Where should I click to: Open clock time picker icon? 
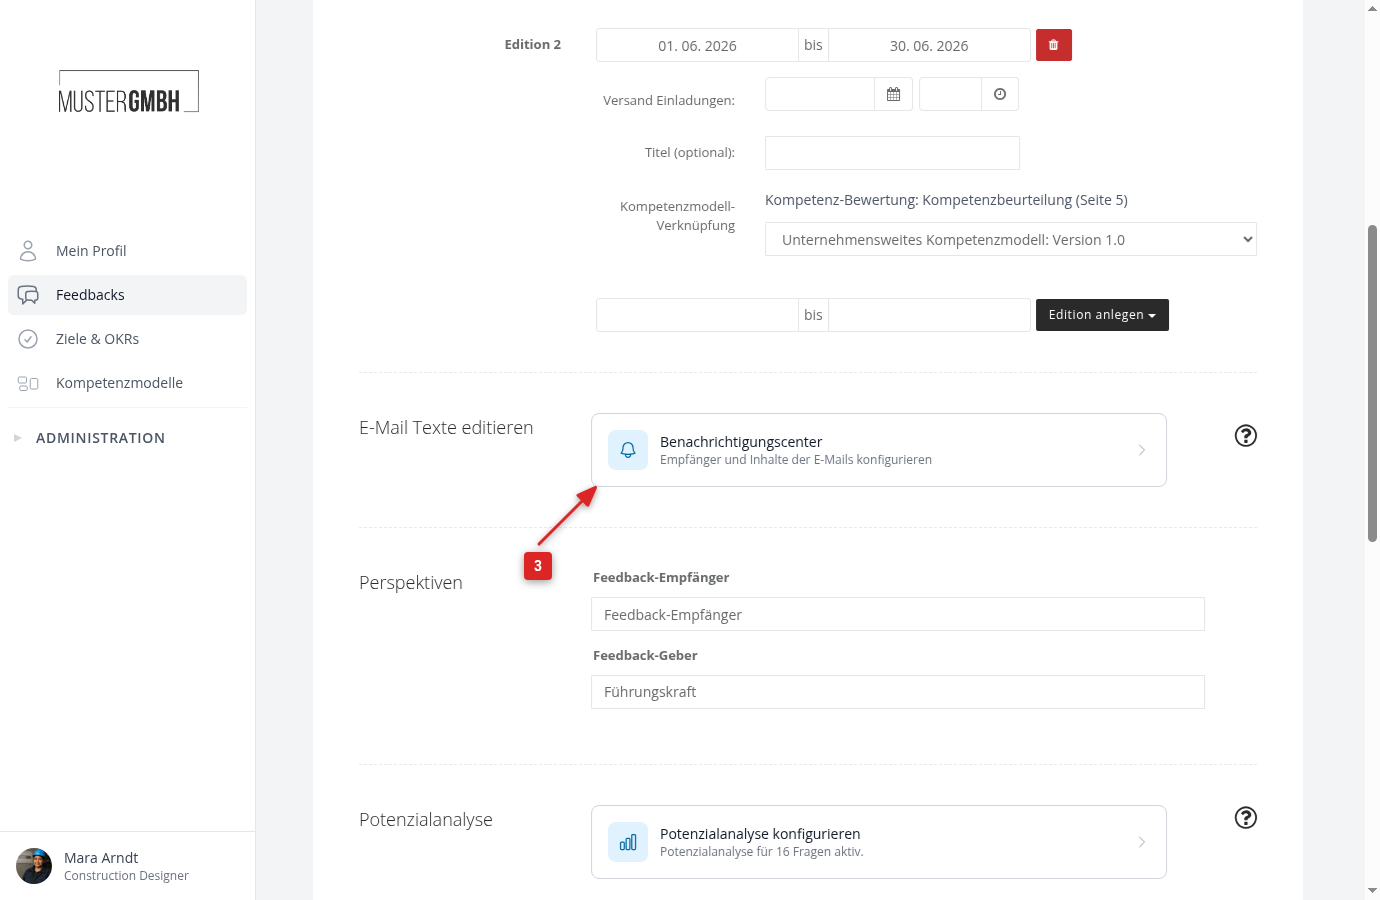[x=1000, y=94]
